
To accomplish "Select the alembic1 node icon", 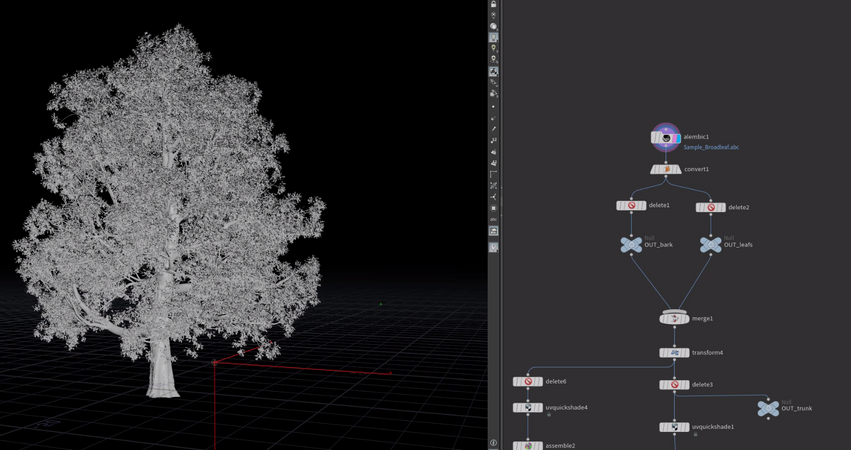I will [665, 137].
